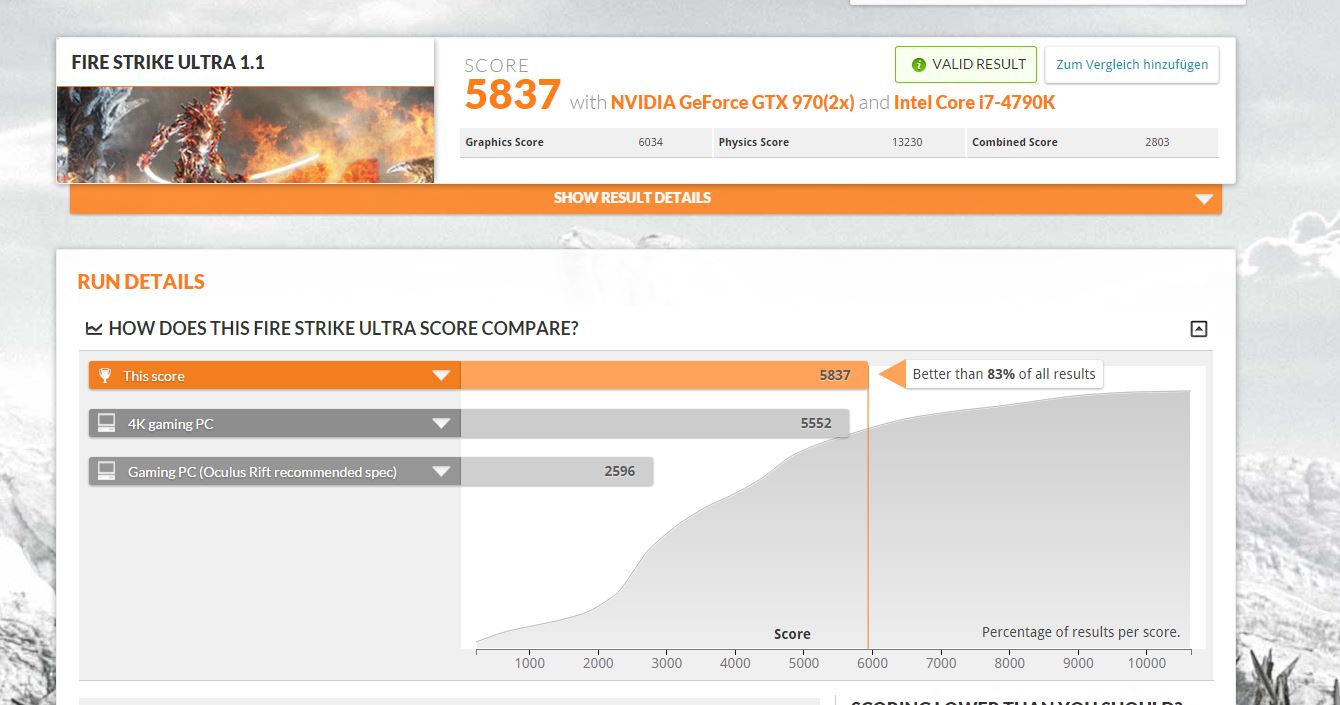1340x705 pixels.
Task: Click the monitor icon beside 4K gaming PC
Action: [105, 424]
